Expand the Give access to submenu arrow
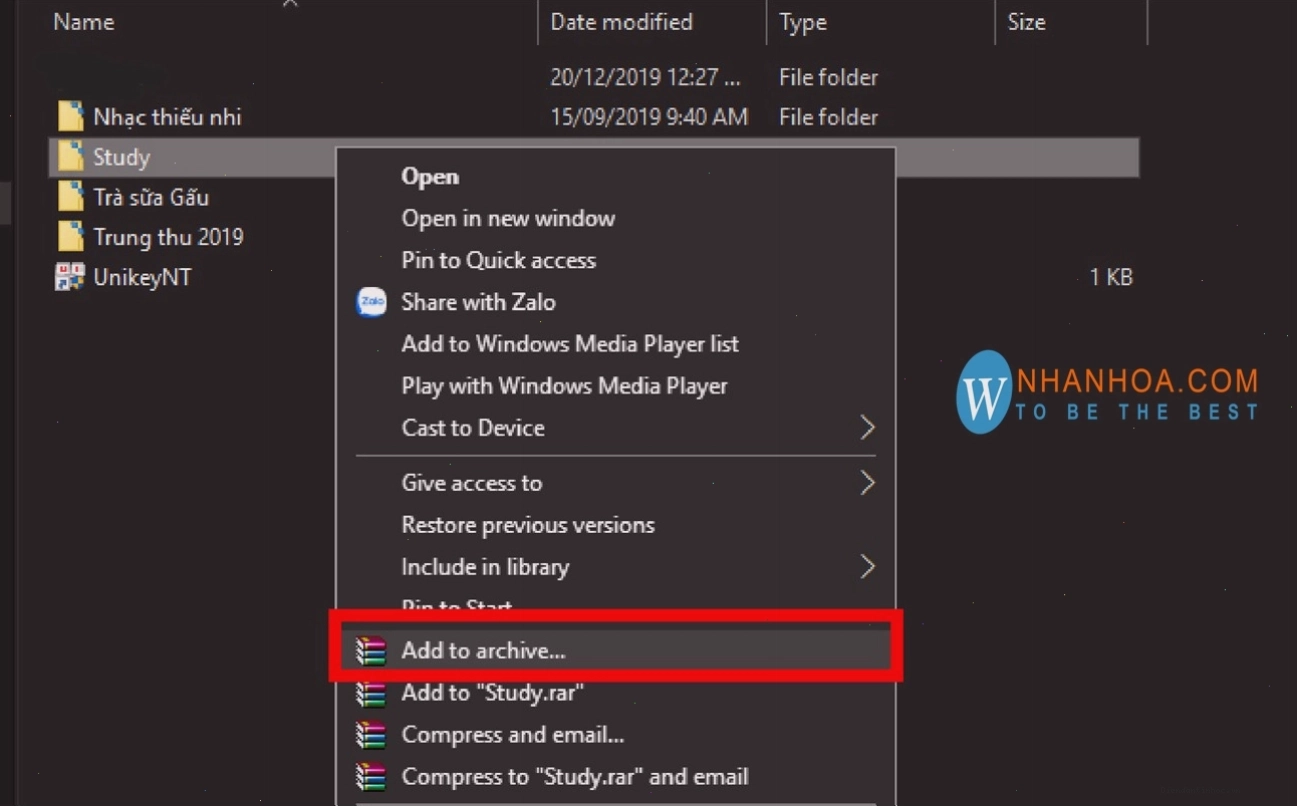The width and height of the screenshot is (1297, 807). pyautogui.click(x=867, y=483)
